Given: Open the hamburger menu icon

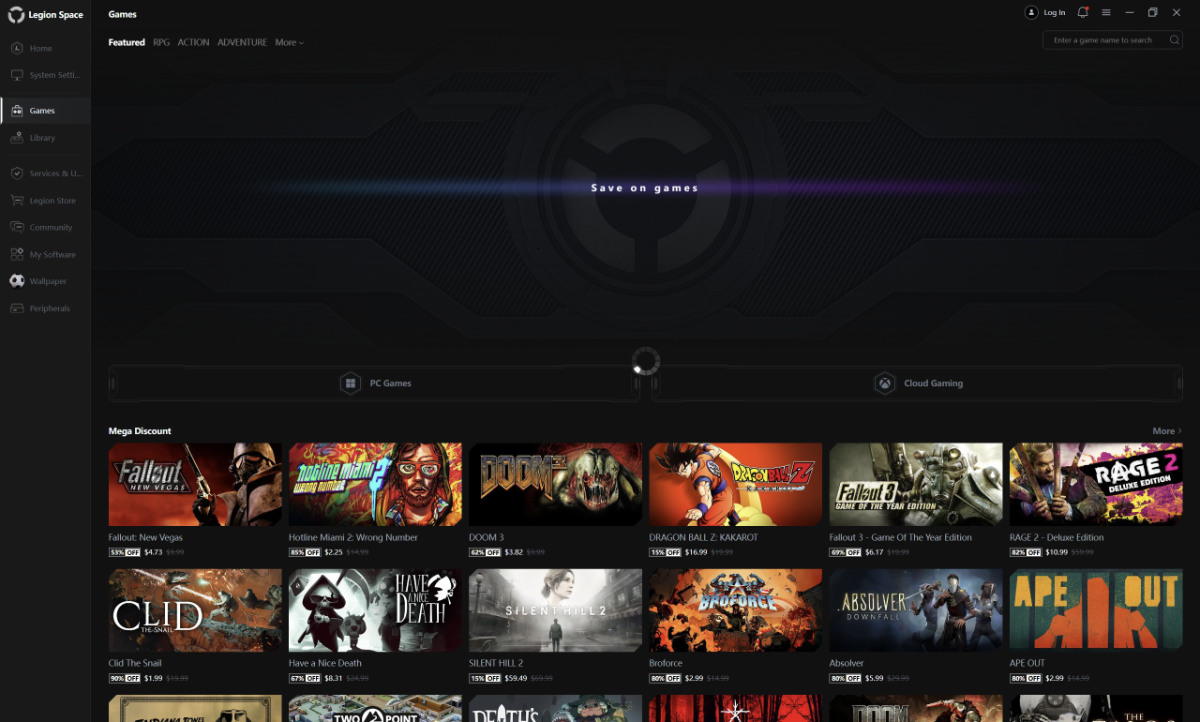Looking at the screenshot, I should (1106, 12).
